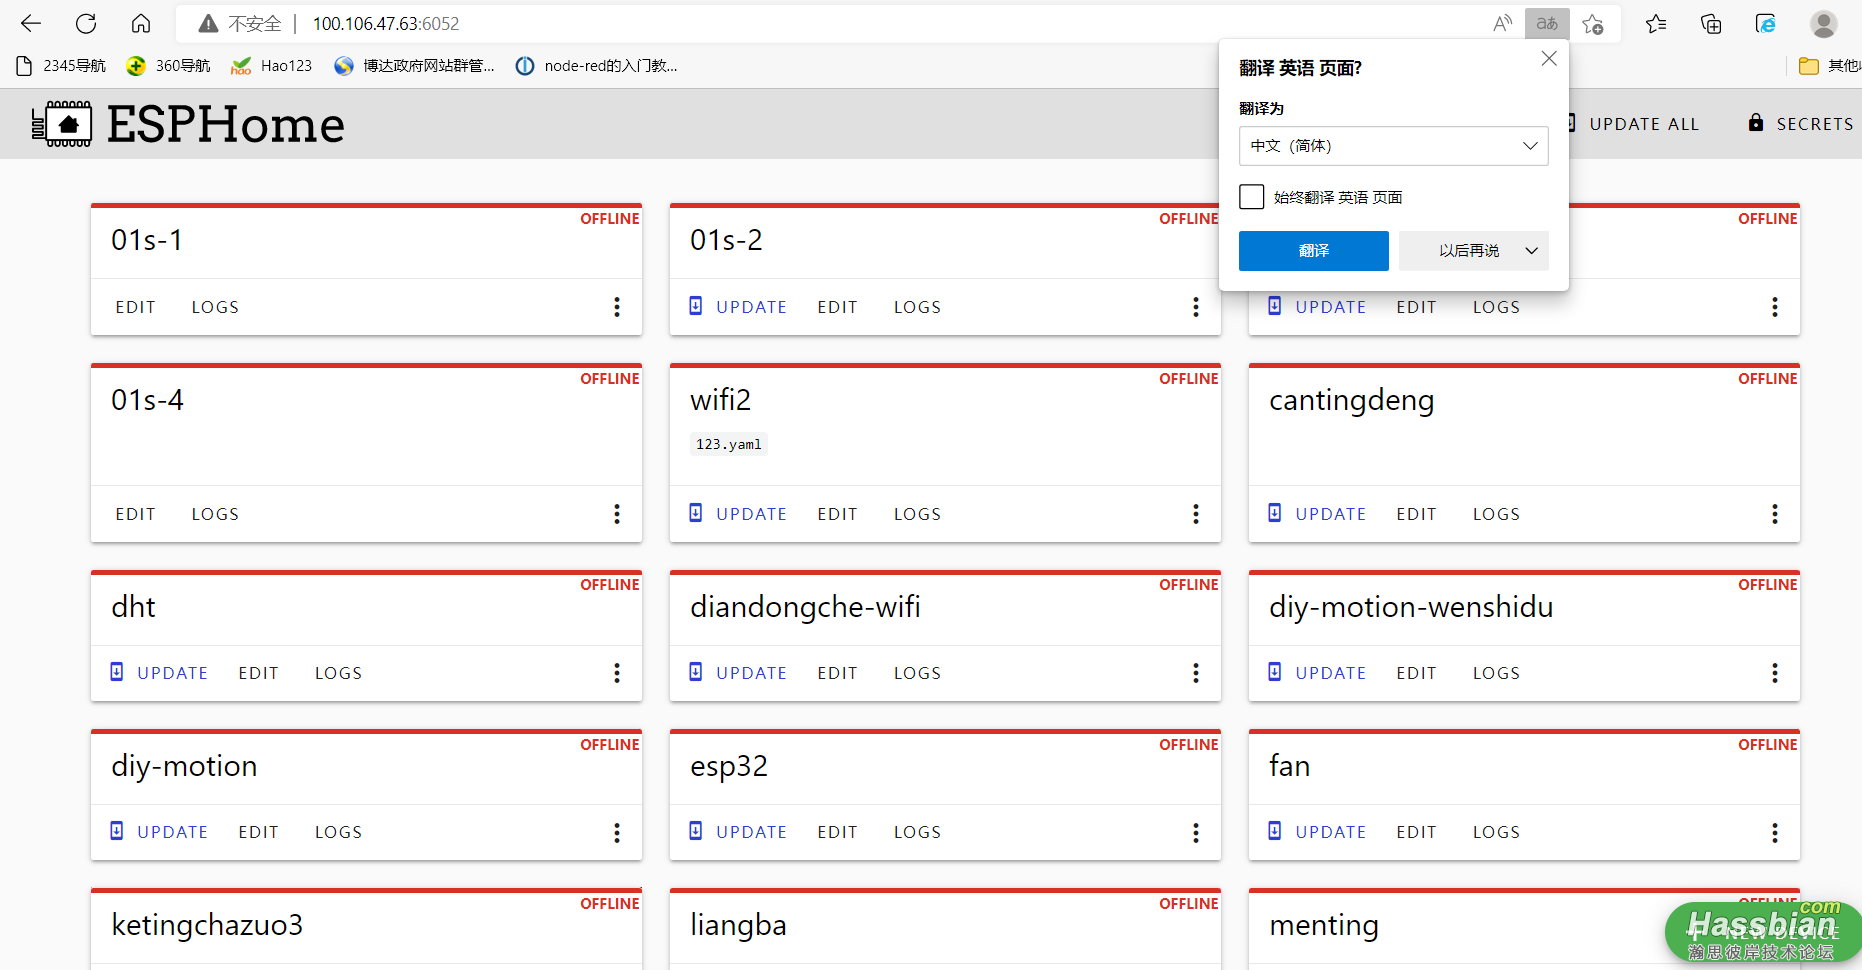Viewport: 1862px width, 970px height.
Task: Open the node-red入门教 bookmark
Action: click(x=597, y=66)
